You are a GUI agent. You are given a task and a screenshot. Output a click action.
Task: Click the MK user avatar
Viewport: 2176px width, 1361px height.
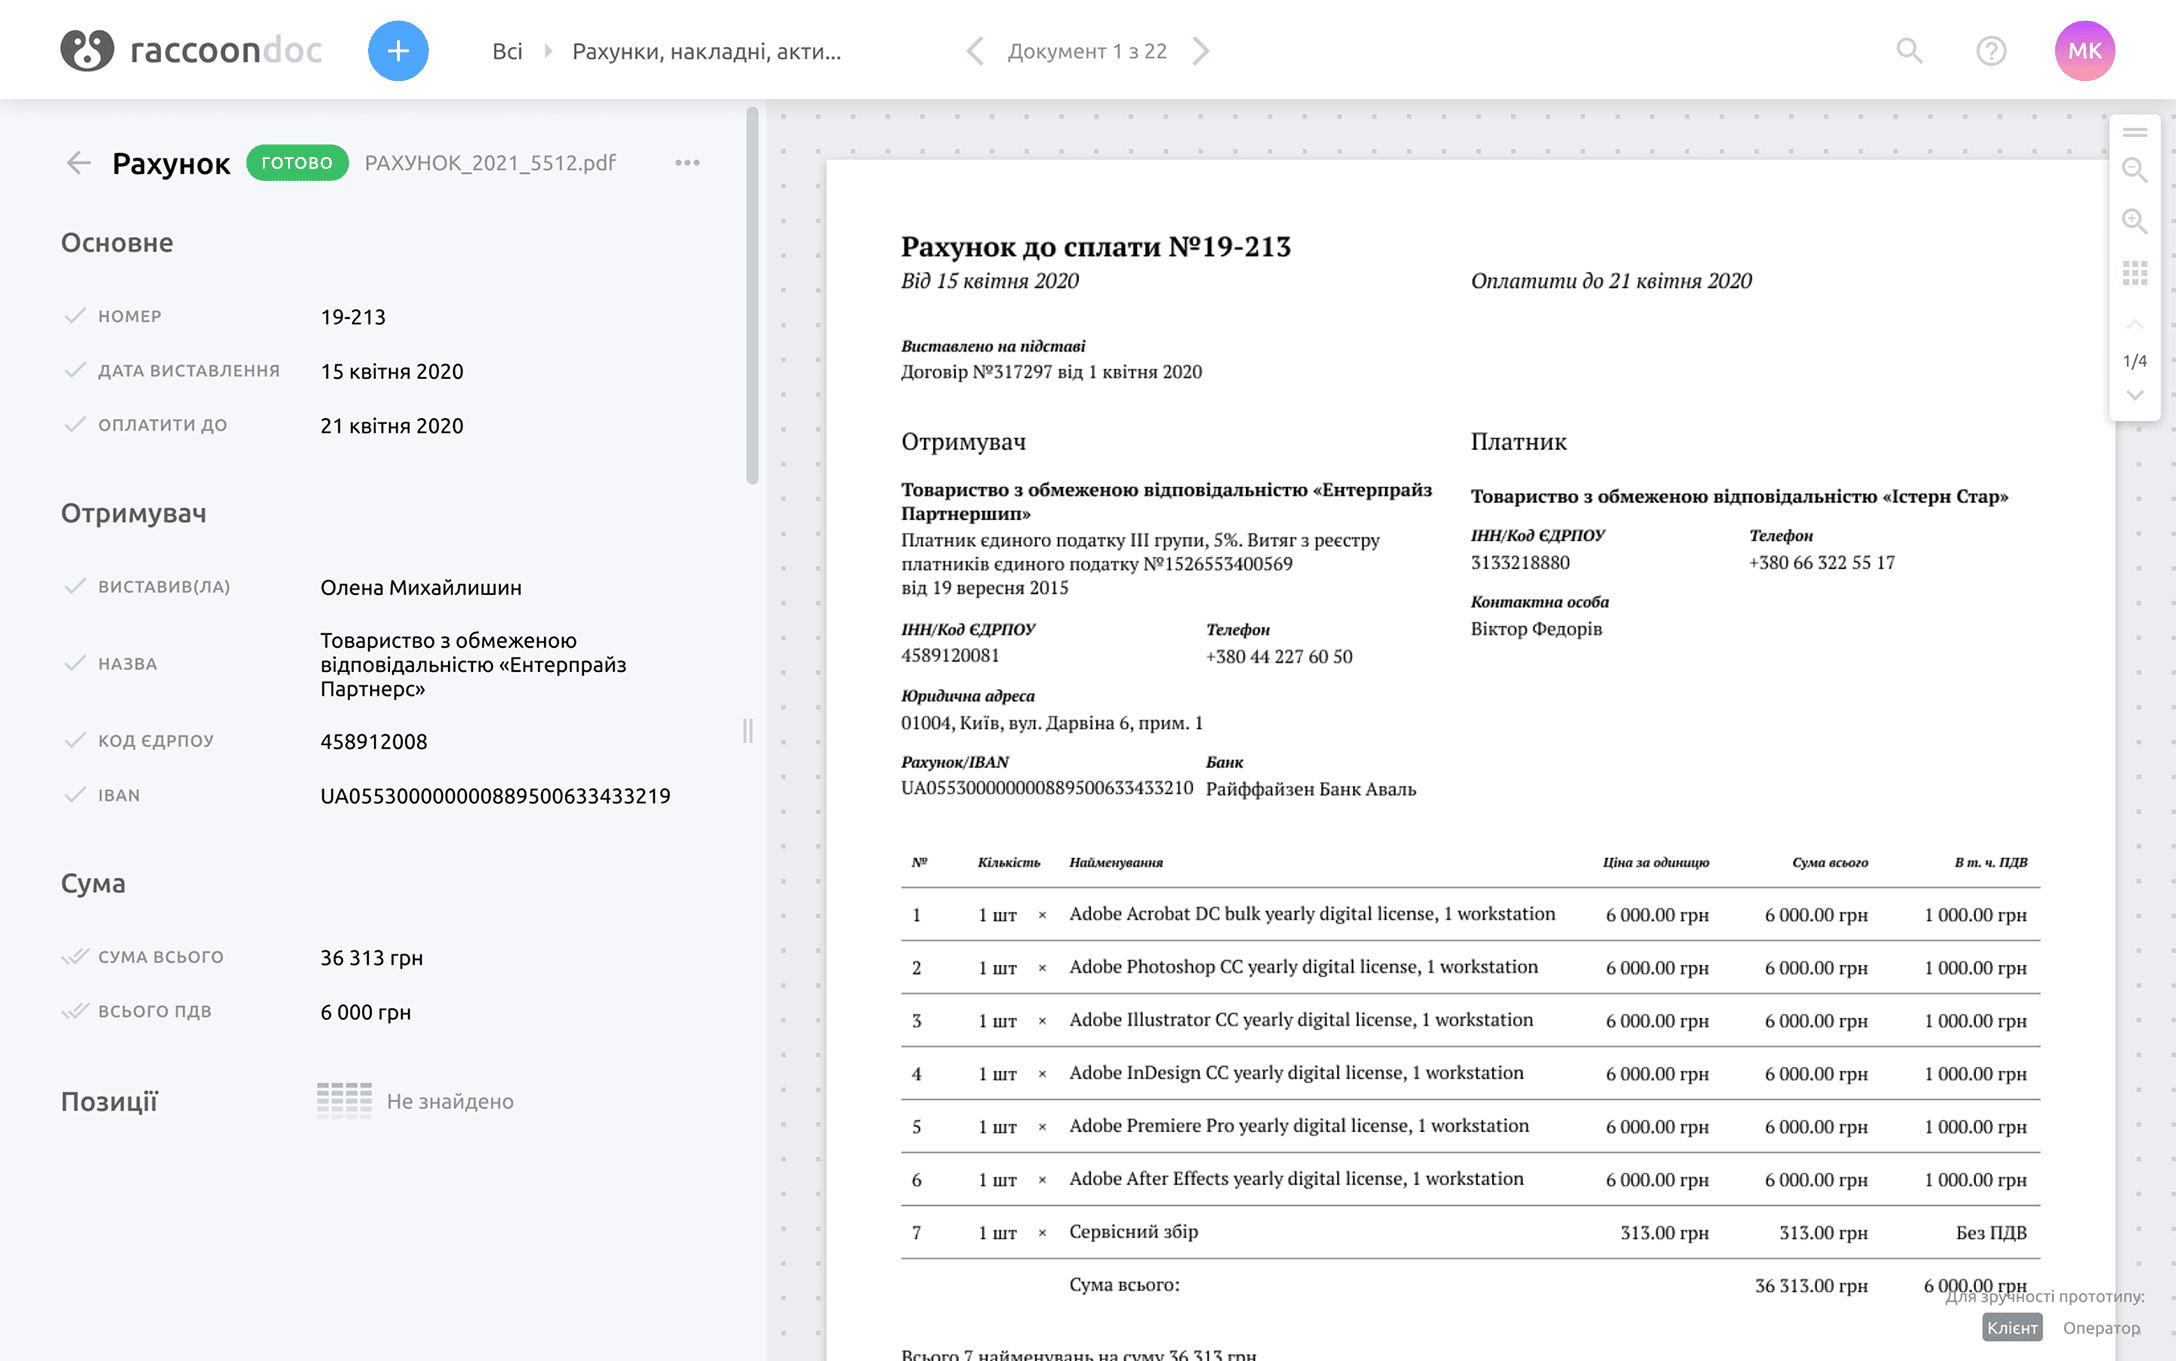(x=2084, y=51)
